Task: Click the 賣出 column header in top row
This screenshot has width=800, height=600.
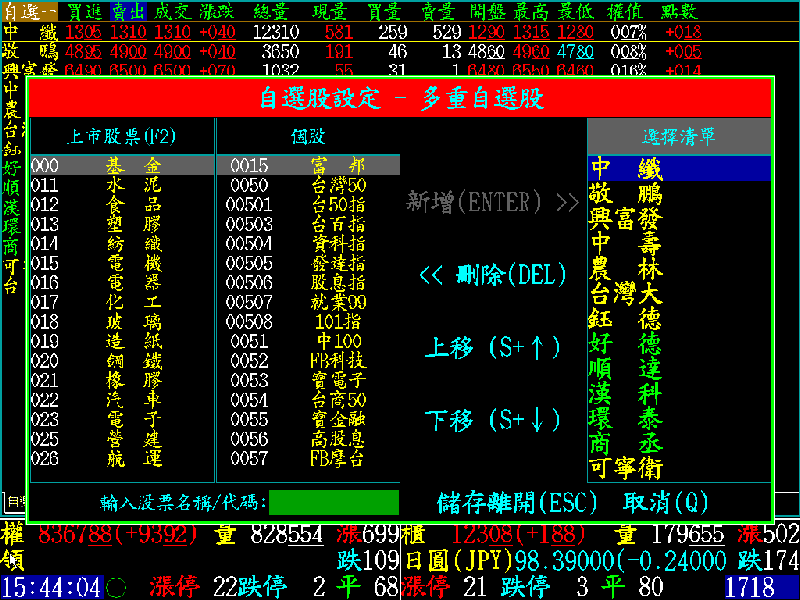Action: coord(127,11)
